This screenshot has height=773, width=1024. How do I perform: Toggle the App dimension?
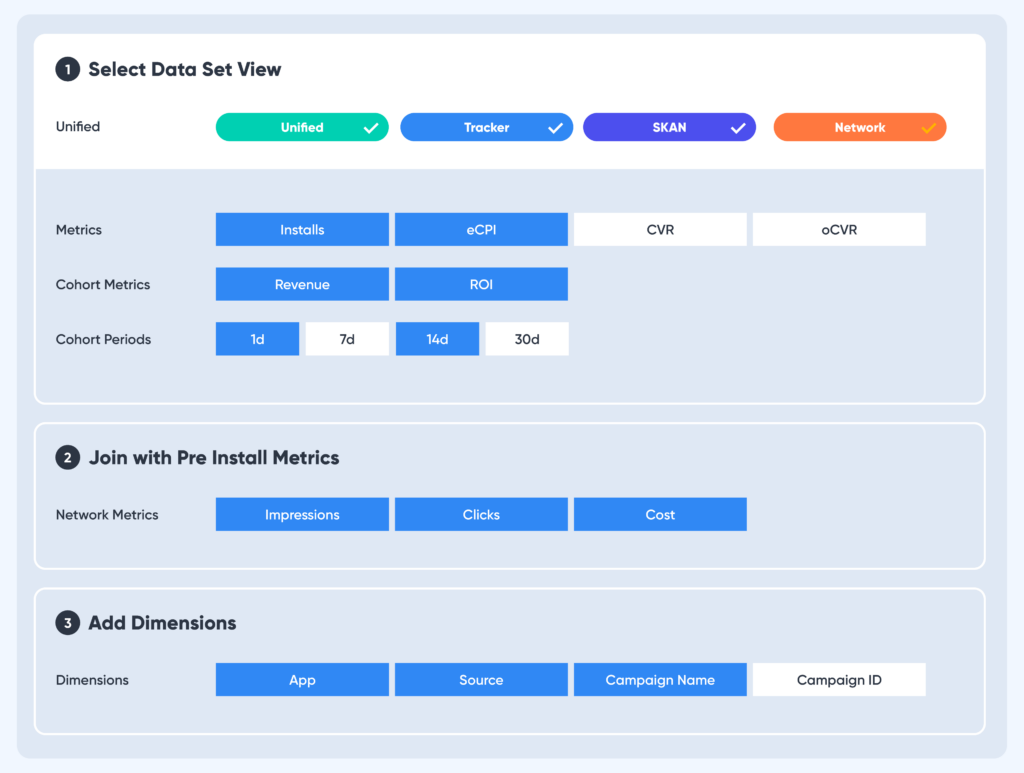(x=302, y=680)
